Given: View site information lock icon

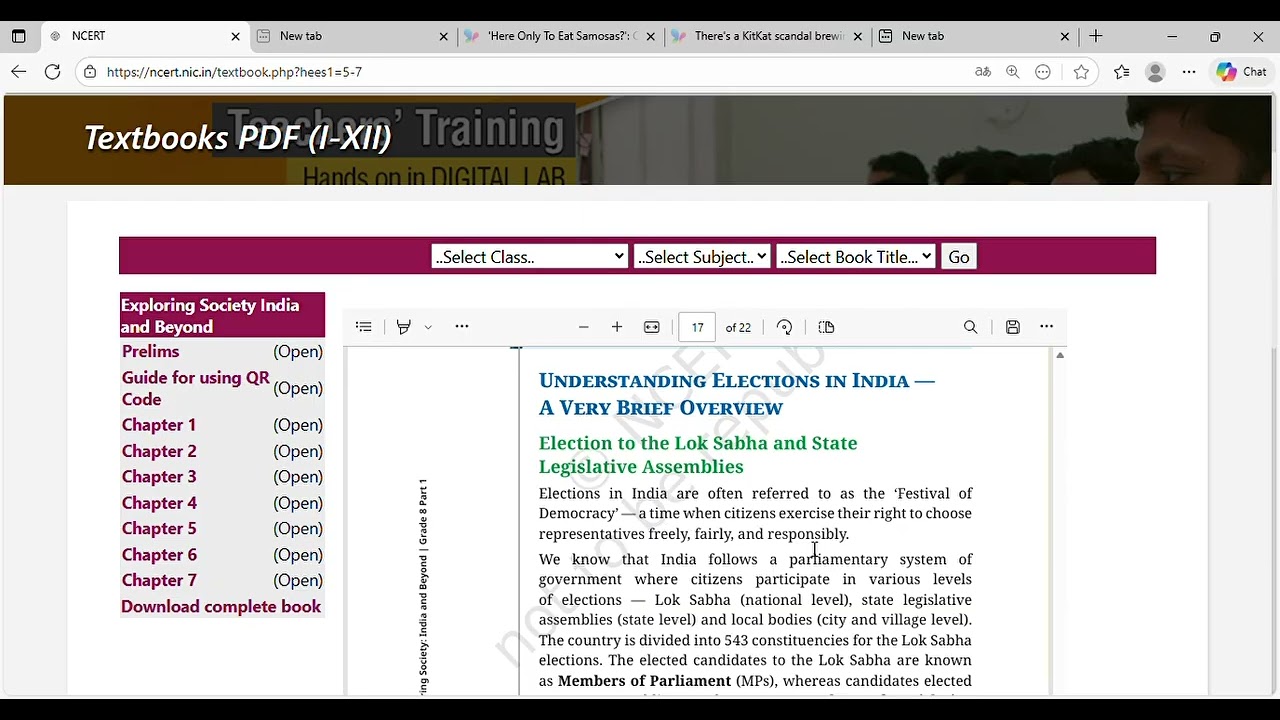Looking at the screenshot, I should click(x=90, y=72).
